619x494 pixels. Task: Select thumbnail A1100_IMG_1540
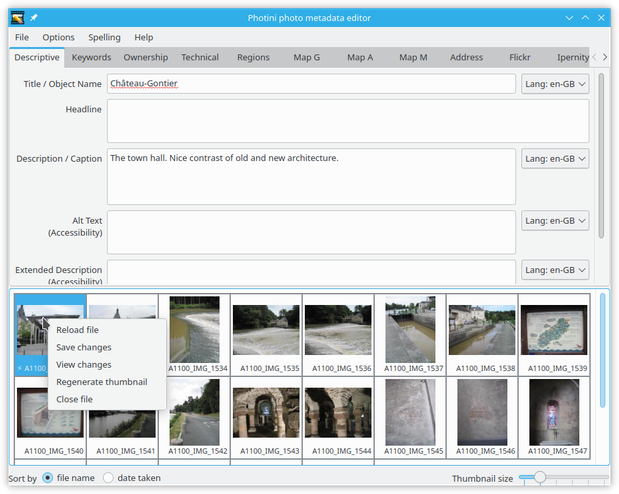coord(50,418)
